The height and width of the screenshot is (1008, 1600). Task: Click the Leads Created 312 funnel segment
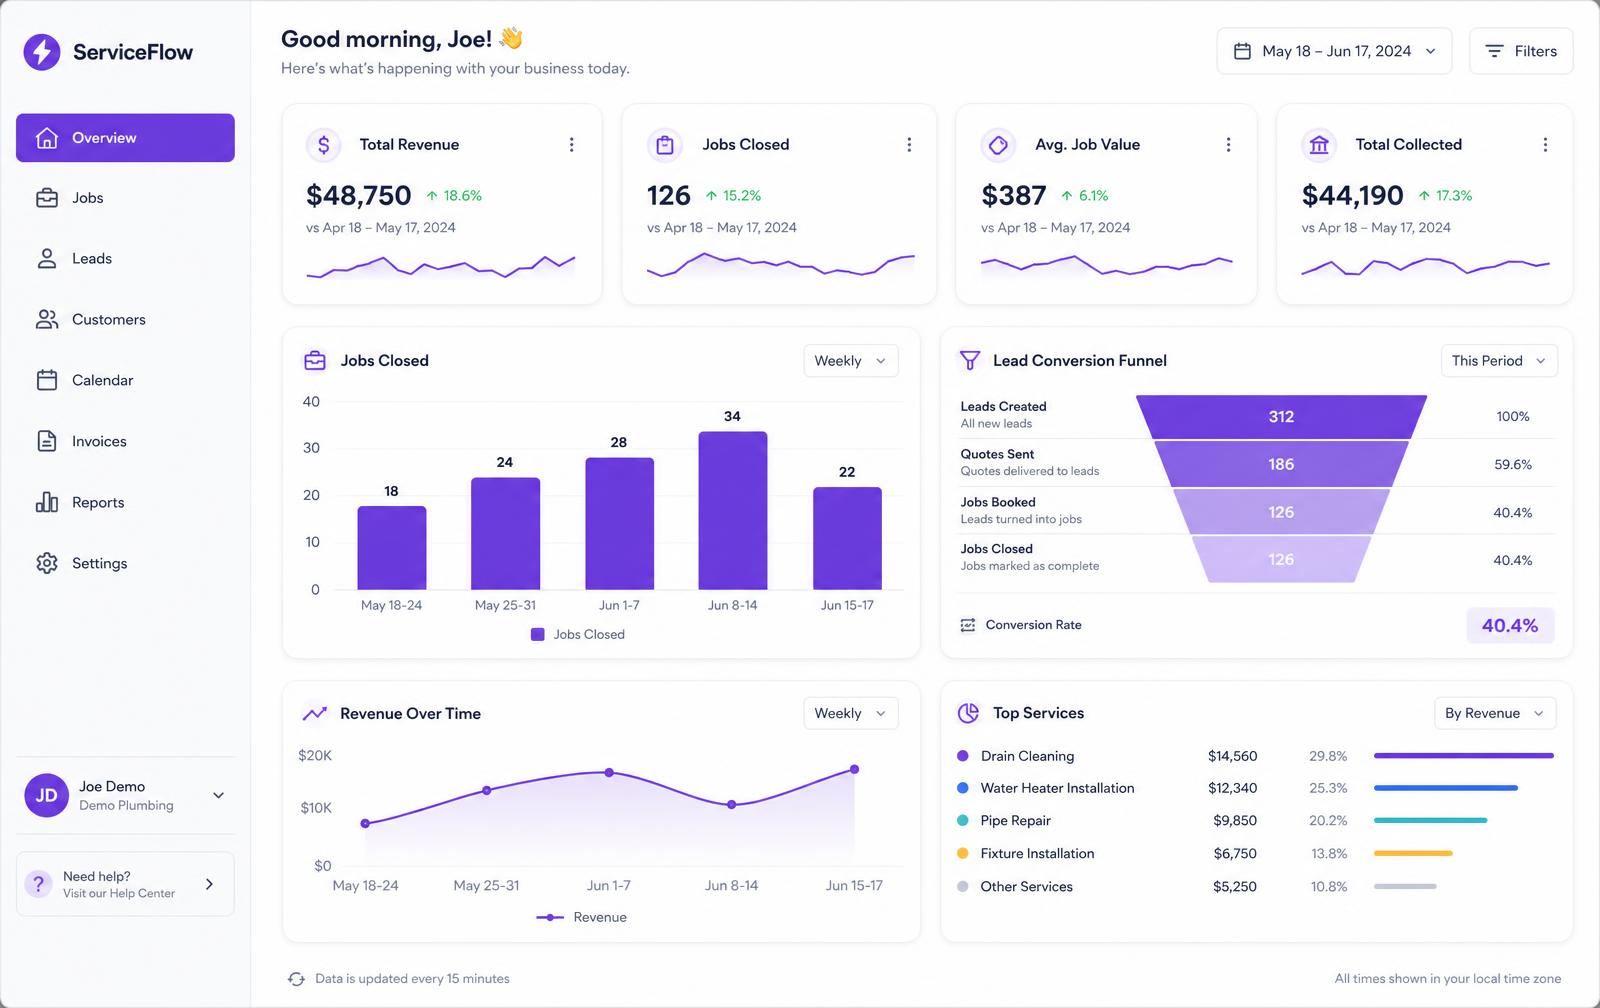tap(1281, 417)
